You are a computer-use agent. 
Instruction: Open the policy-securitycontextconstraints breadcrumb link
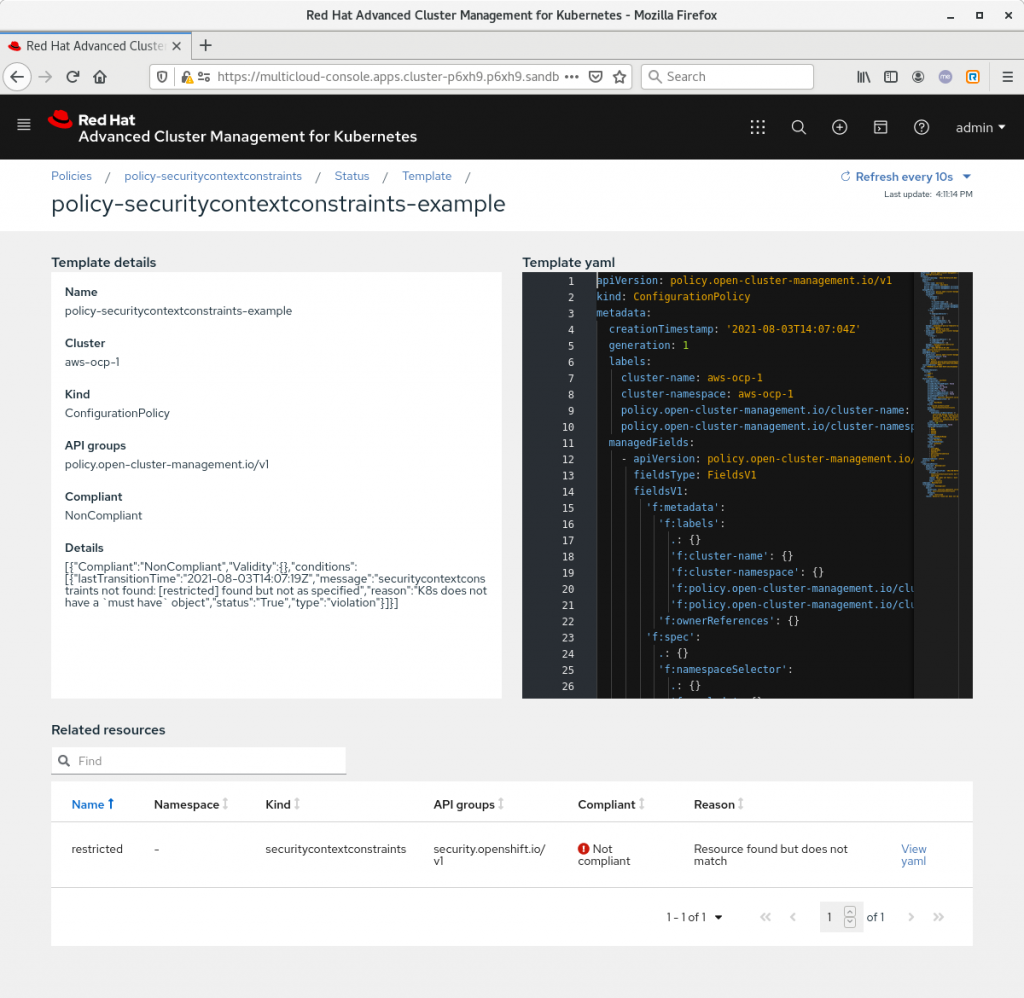click(x=213, y=176)
